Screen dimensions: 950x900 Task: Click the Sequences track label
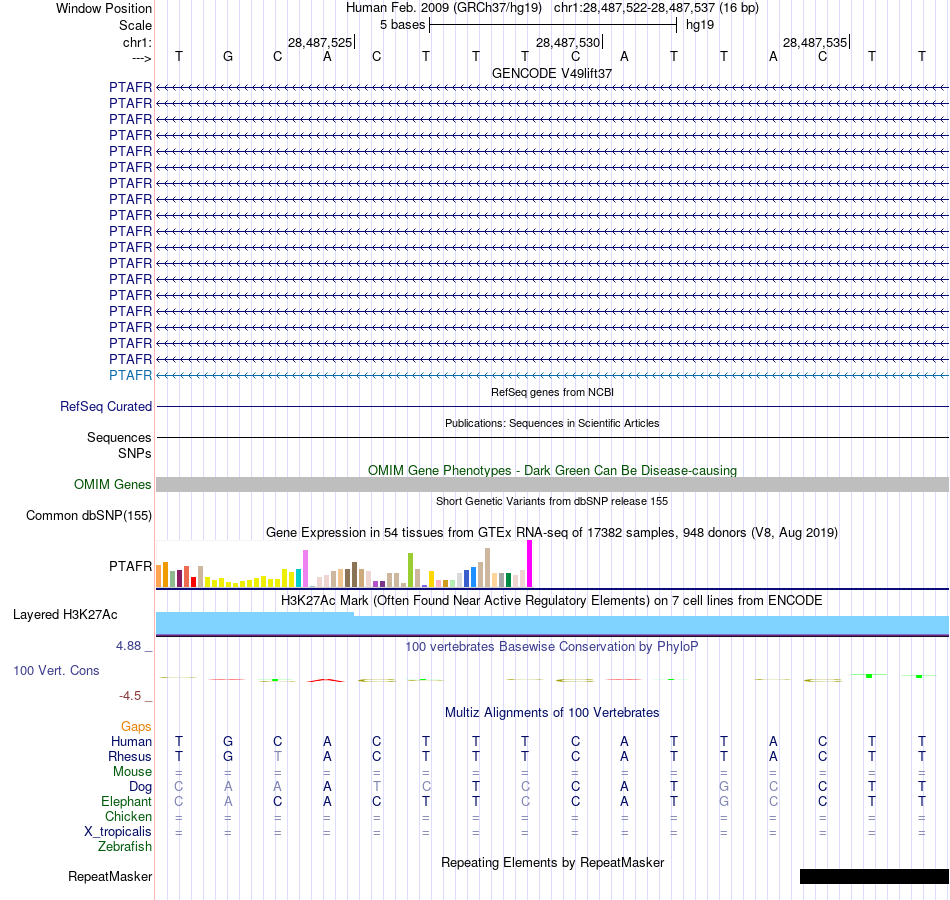click(119, 438)
